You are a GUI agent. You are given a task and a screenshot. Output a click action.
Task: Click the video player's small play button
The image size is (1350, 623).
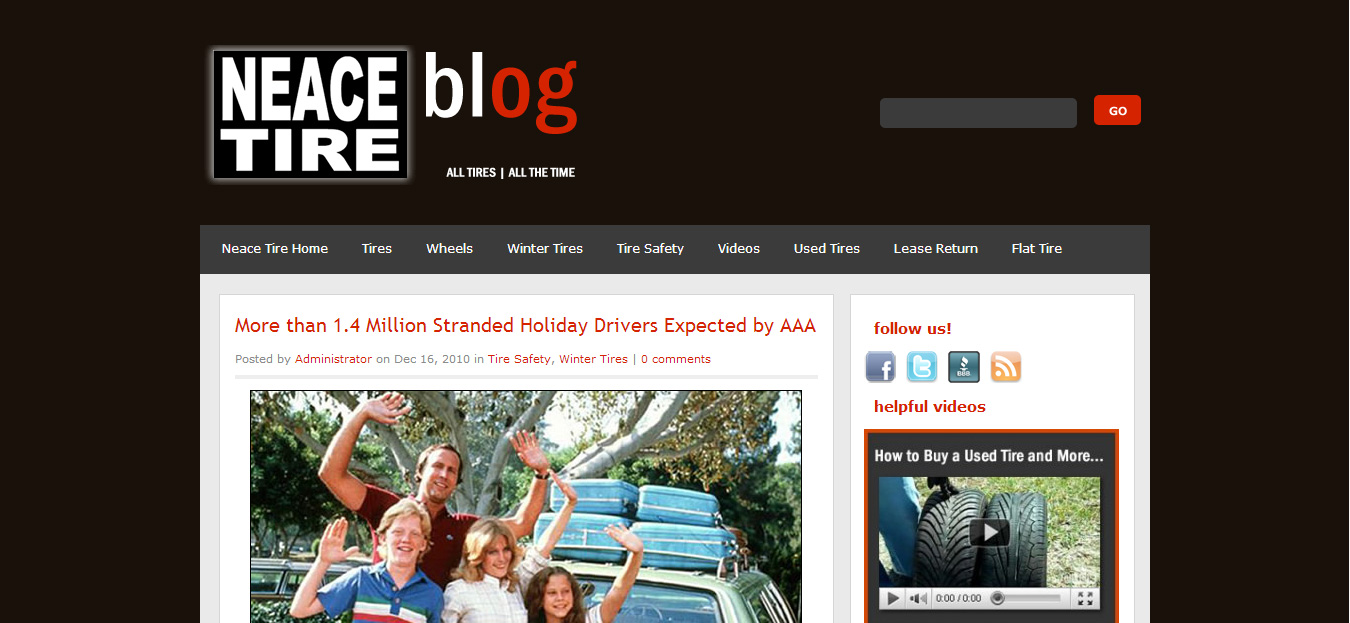click(892, 599)
